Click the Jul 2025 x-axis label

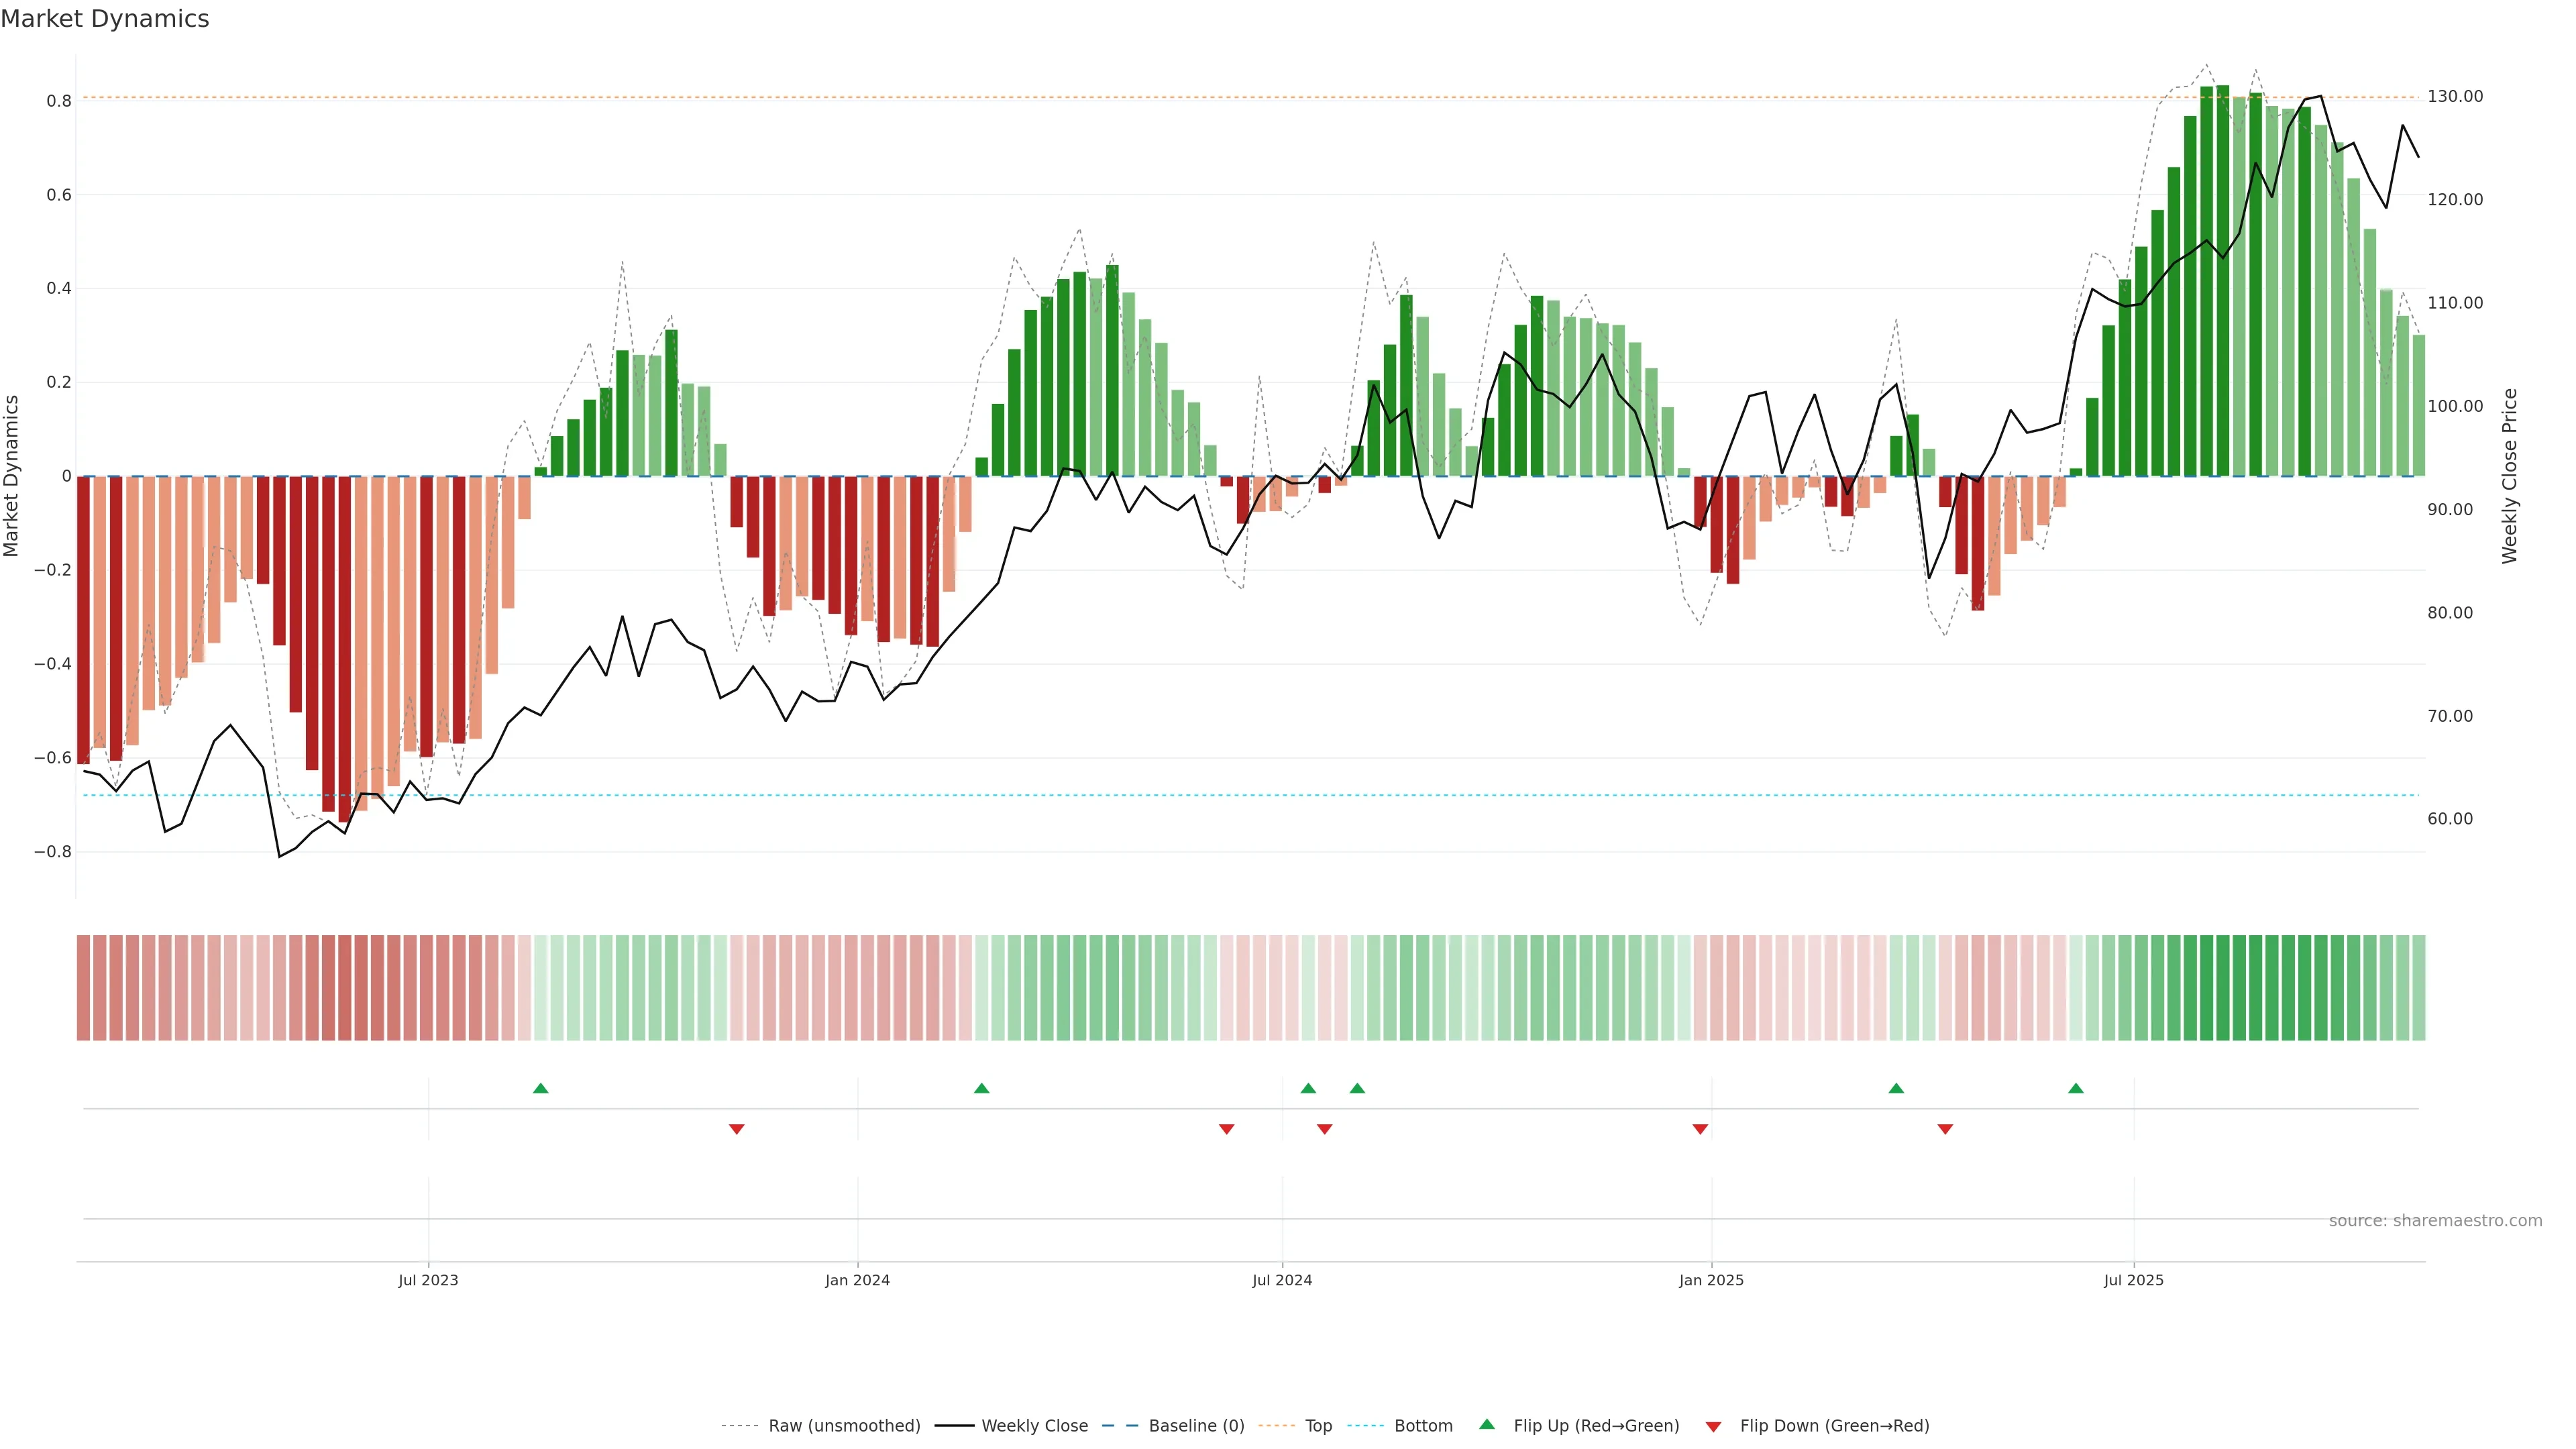[x=2133, y=1280]
